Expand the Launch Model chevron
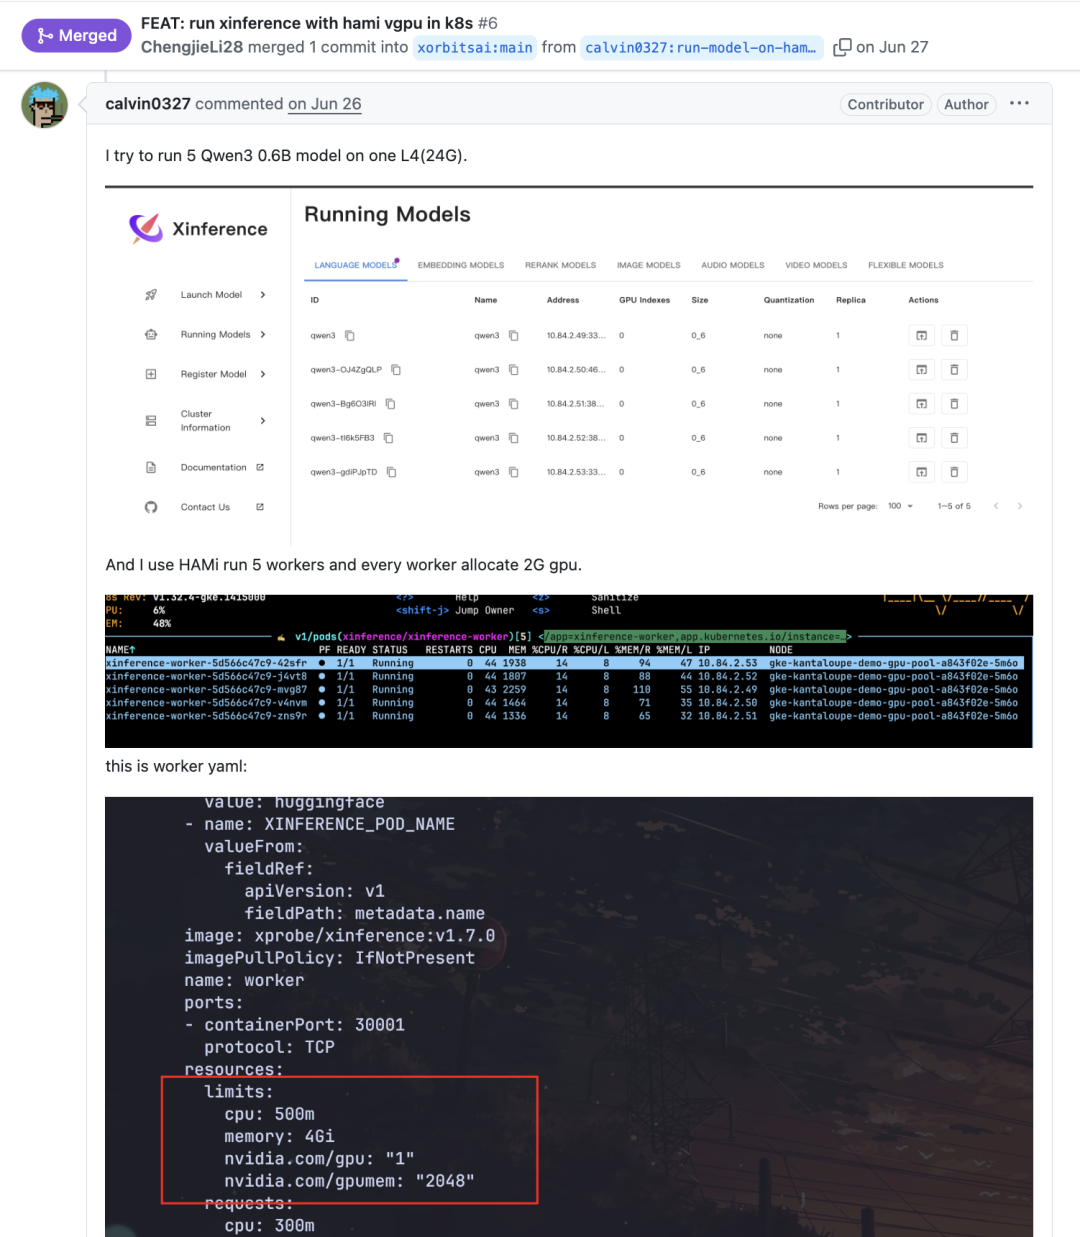Viewport: 1080px width, 1237px height. click(263, 295)
